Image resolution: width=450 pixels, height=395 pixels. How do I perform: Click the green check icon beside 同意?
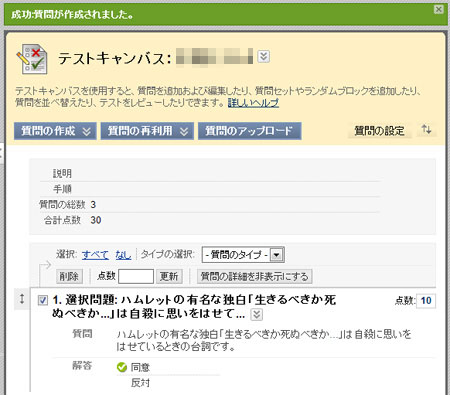(122, 367)
